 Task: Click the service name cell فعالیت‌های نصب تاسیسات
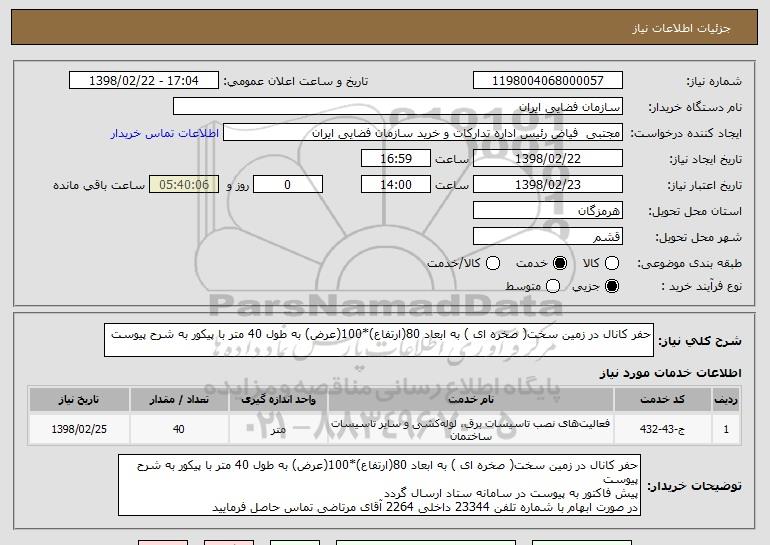pyautogui.click(x=470, y=429)
